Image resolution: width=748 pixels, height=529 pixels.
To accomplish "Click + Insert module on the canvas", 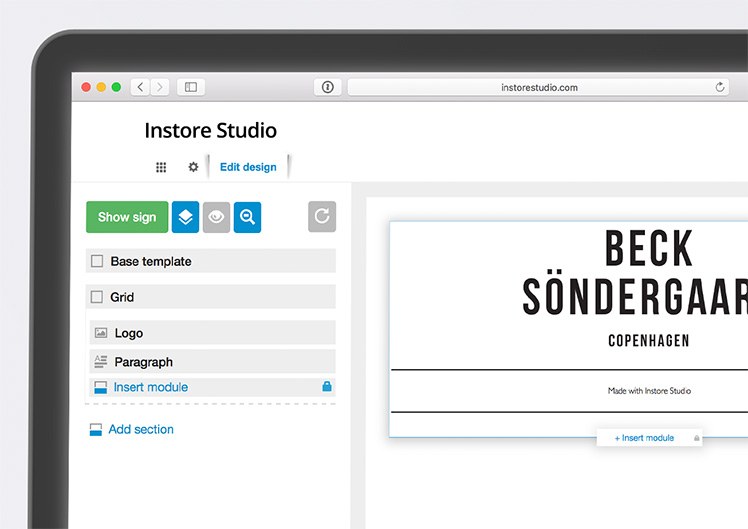I will click(644, 438).
